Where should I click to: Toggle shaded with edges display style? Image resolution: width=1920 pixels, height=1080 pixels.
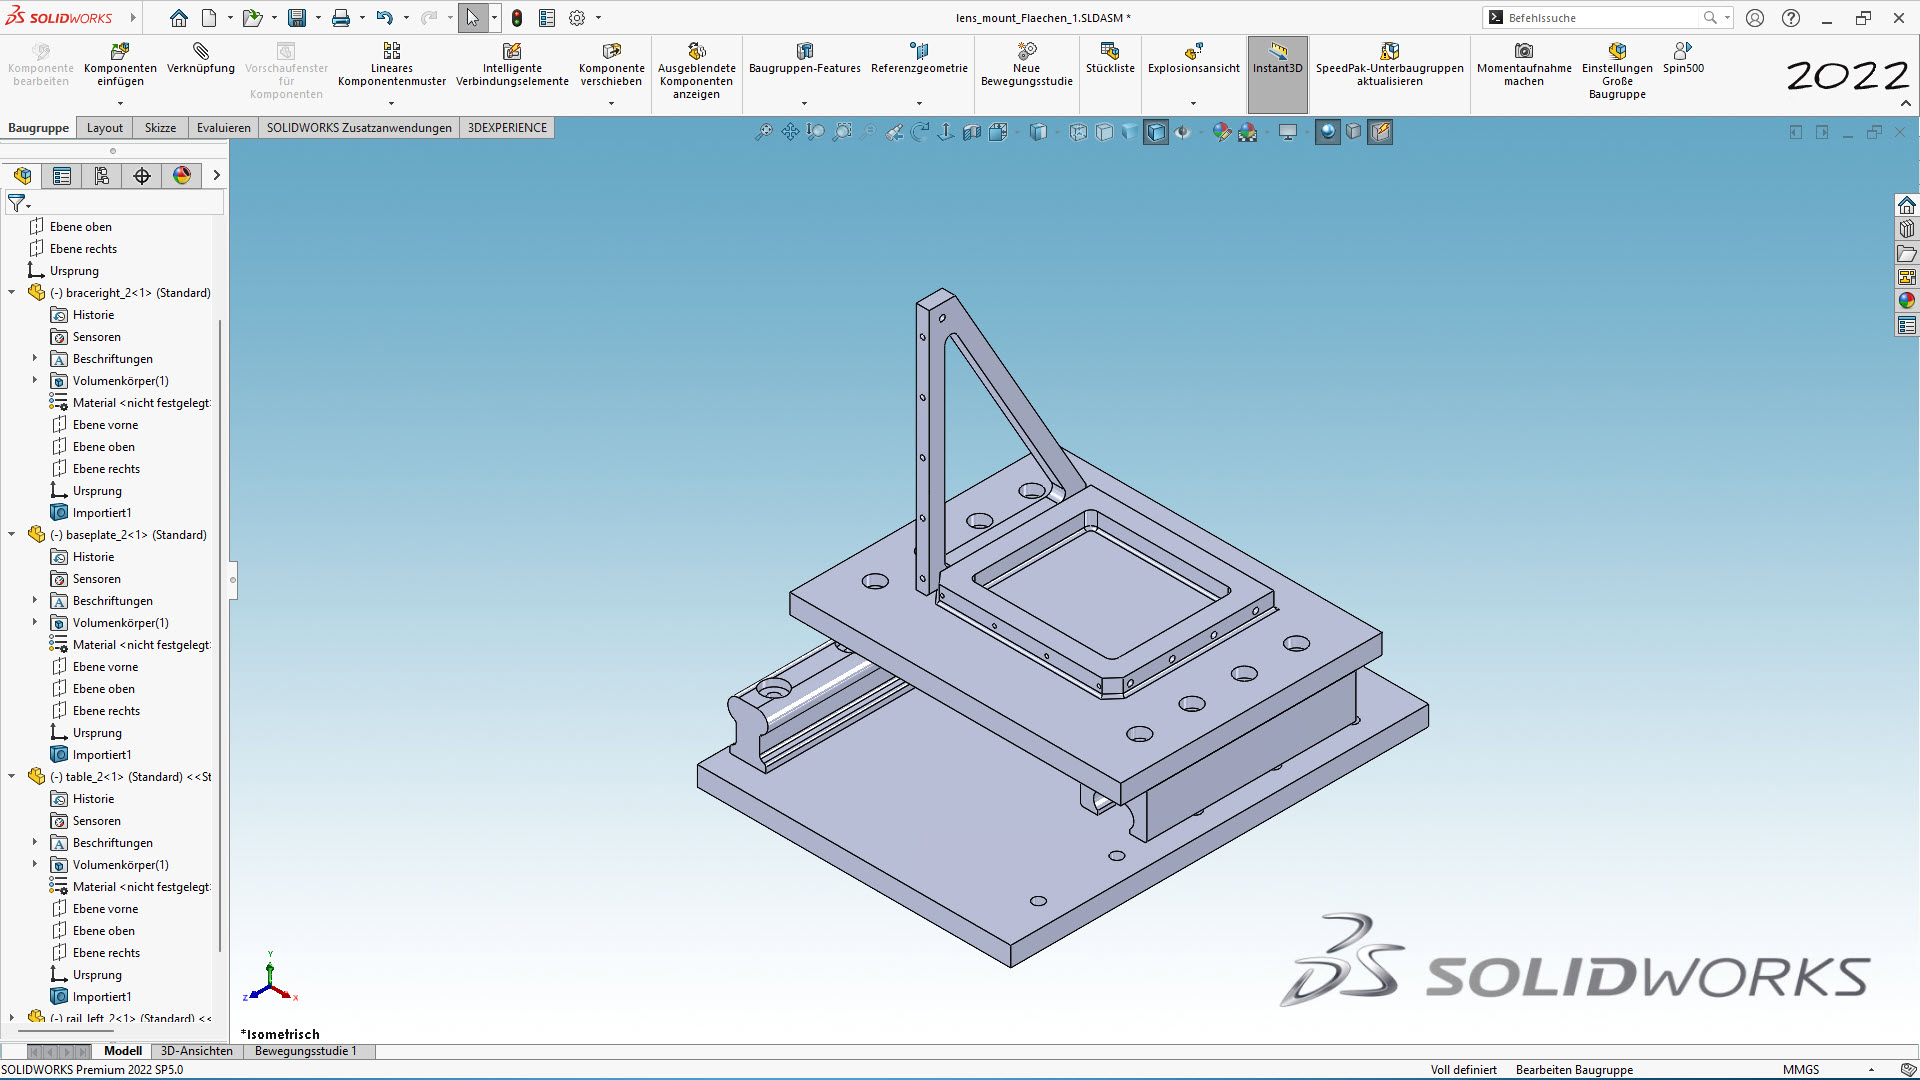tap(1156, 132)
